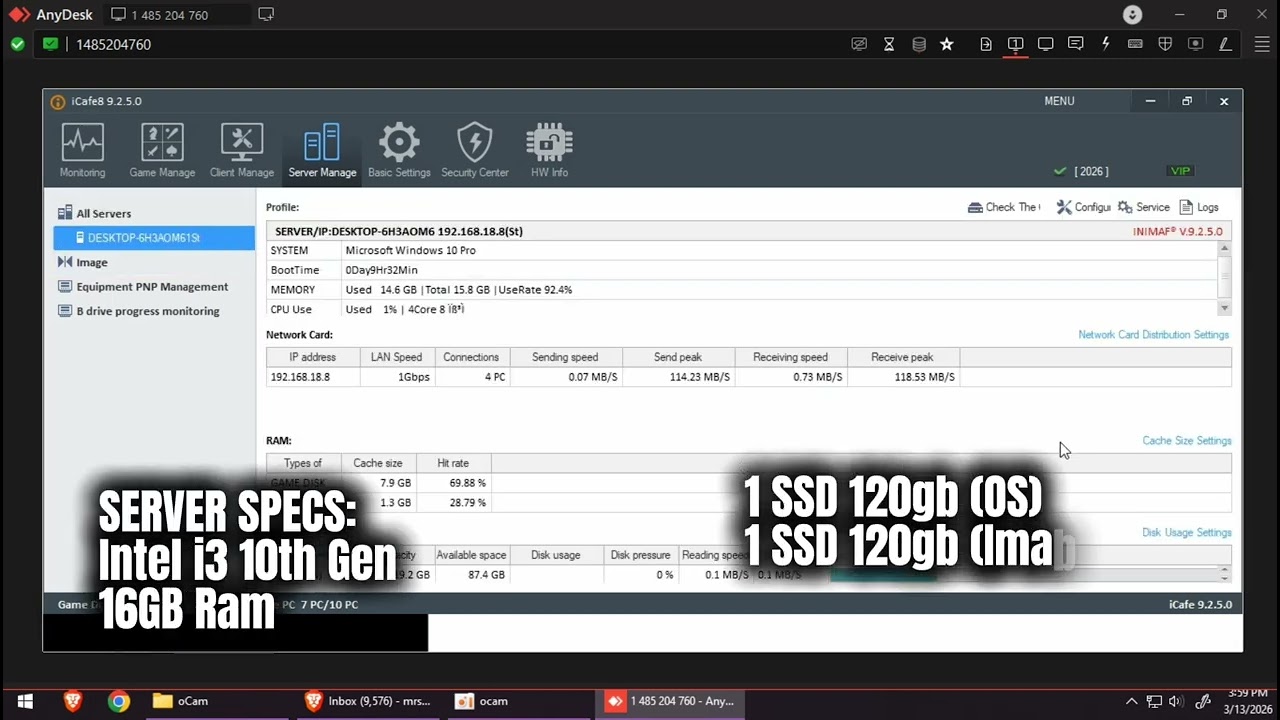Open Brave browser from the taskbar
This screenshot has width=1280, height=720.
pos(73,701)
